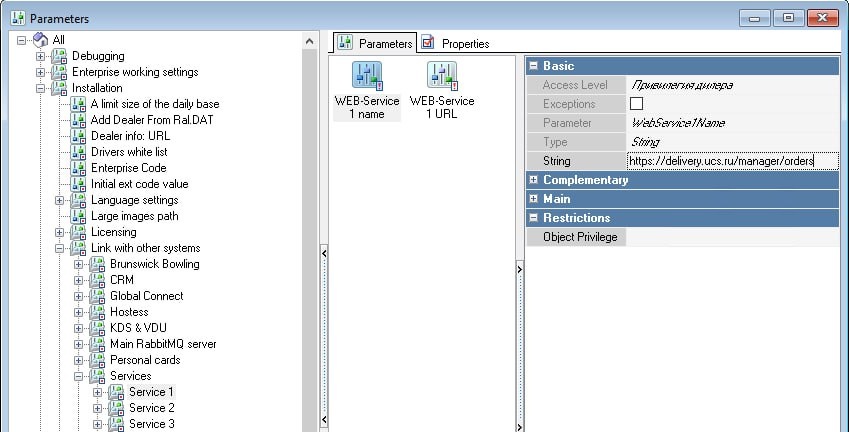Click the left-arrow splitter collapse button

tap(323, 254)
